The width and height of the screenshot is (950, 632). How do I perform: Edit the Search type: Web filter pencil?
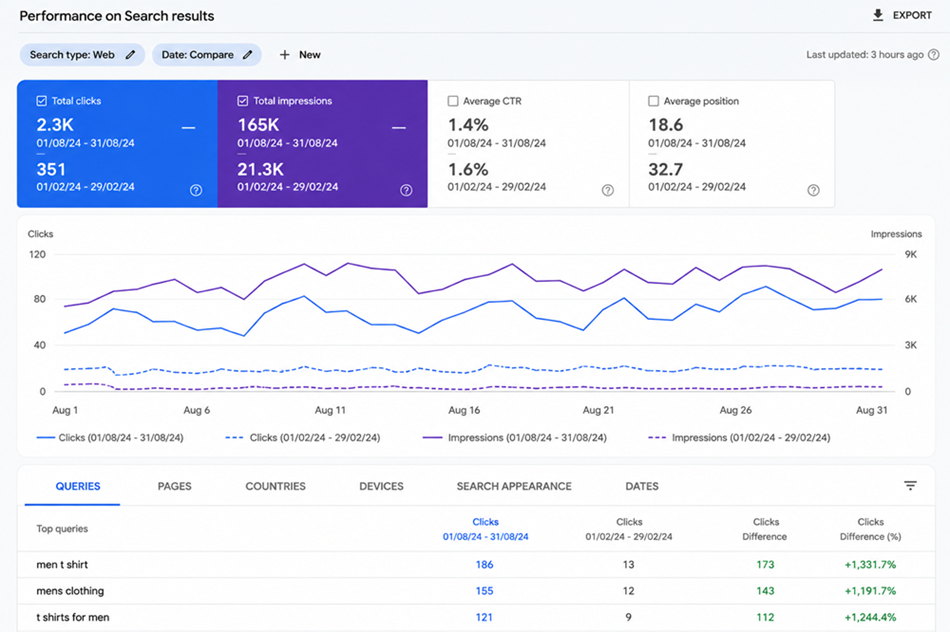point(130,55)
